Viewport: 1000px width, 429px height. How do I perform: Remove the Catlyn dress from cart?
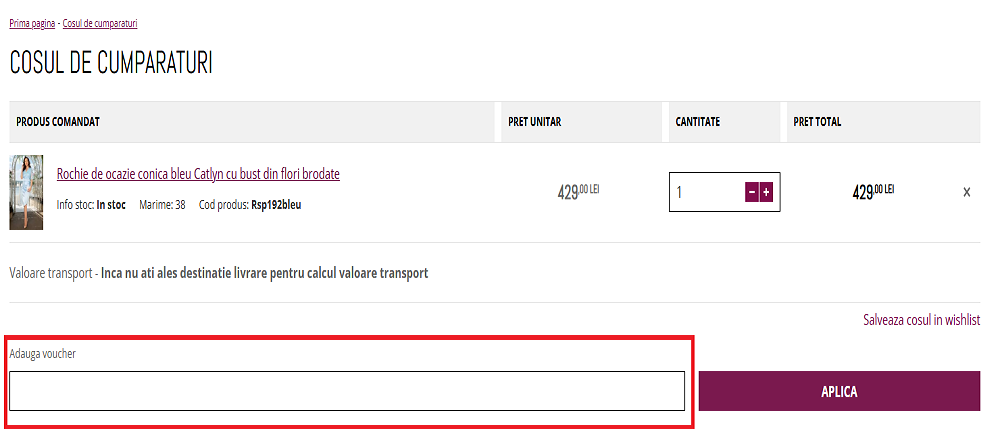coord(966,192)
